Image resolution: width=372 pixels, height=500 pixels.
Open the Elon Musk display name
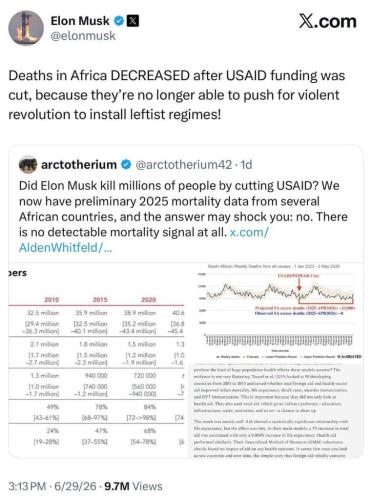coord(80,21)
